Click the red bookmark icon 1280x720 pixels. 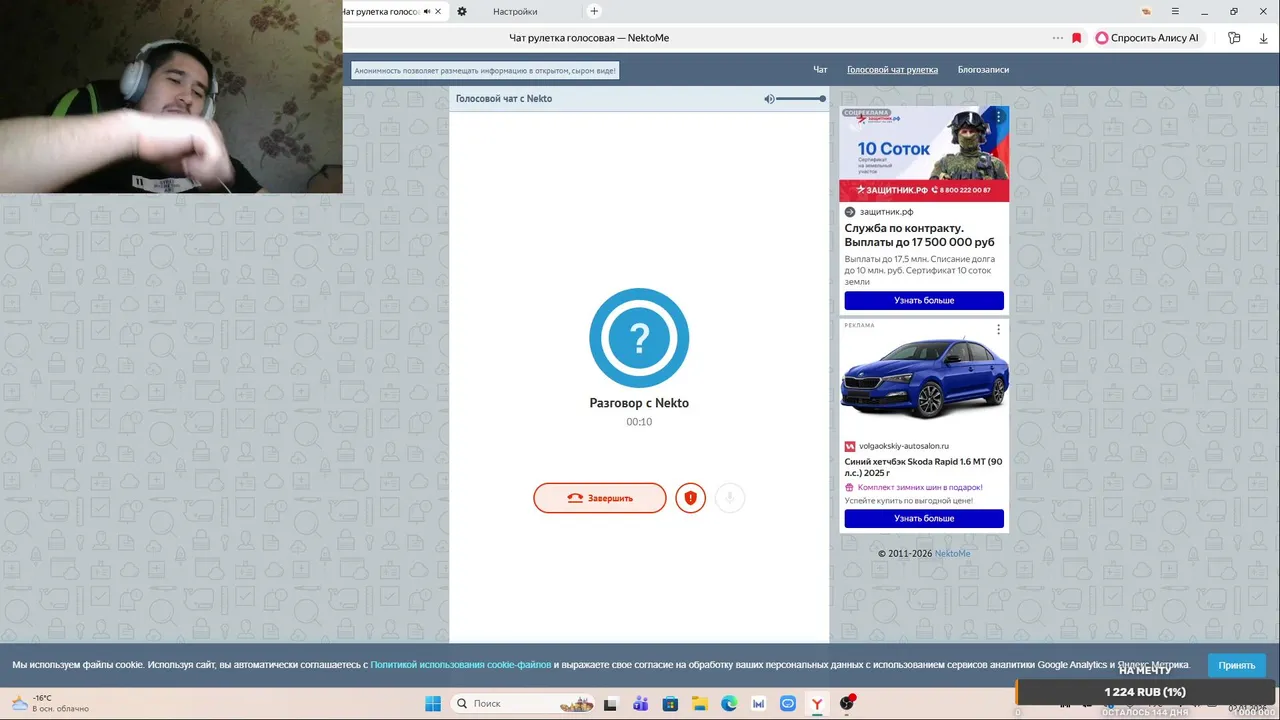[1077, 38]
